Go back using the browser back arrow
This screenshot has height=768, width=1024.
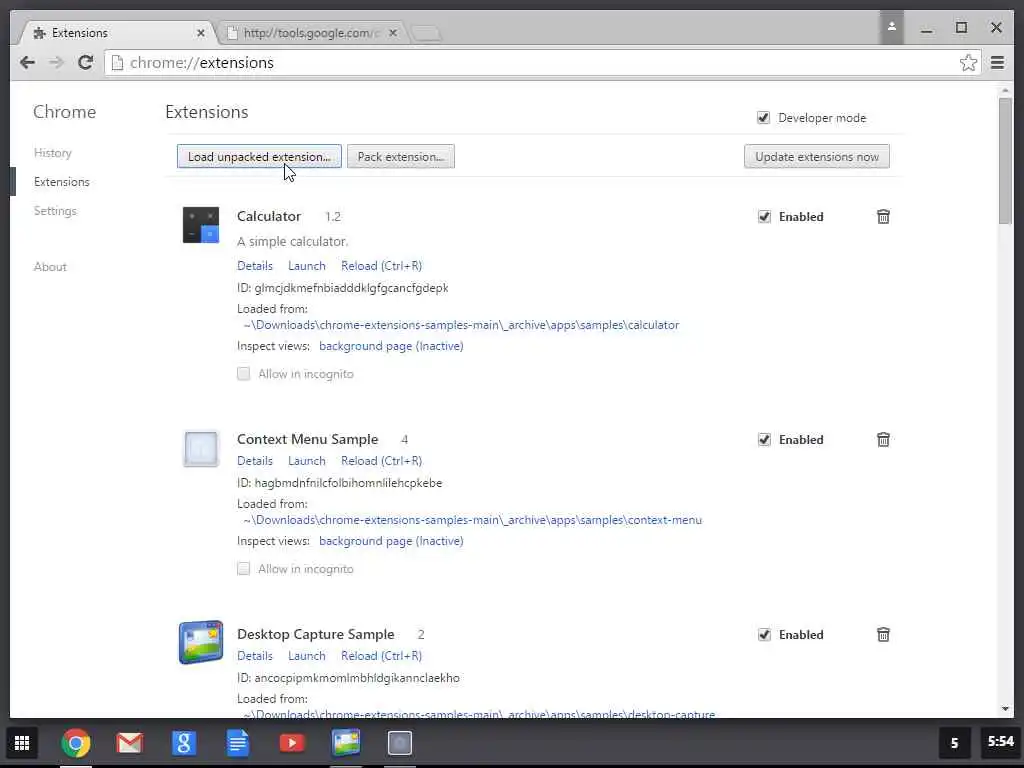click(x=27, y=63)
